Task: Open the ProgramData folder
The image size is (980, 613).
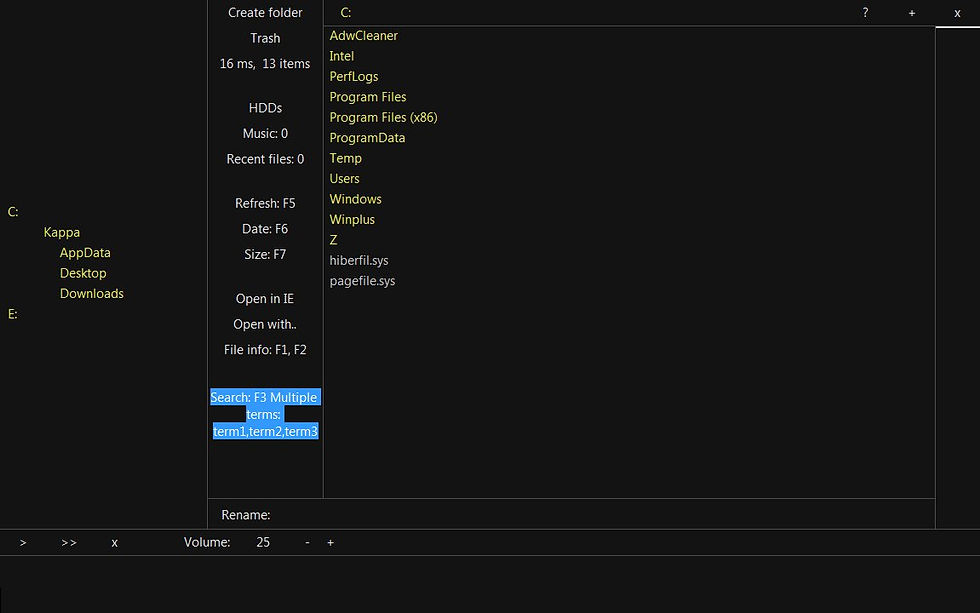Action: point(368,138)
